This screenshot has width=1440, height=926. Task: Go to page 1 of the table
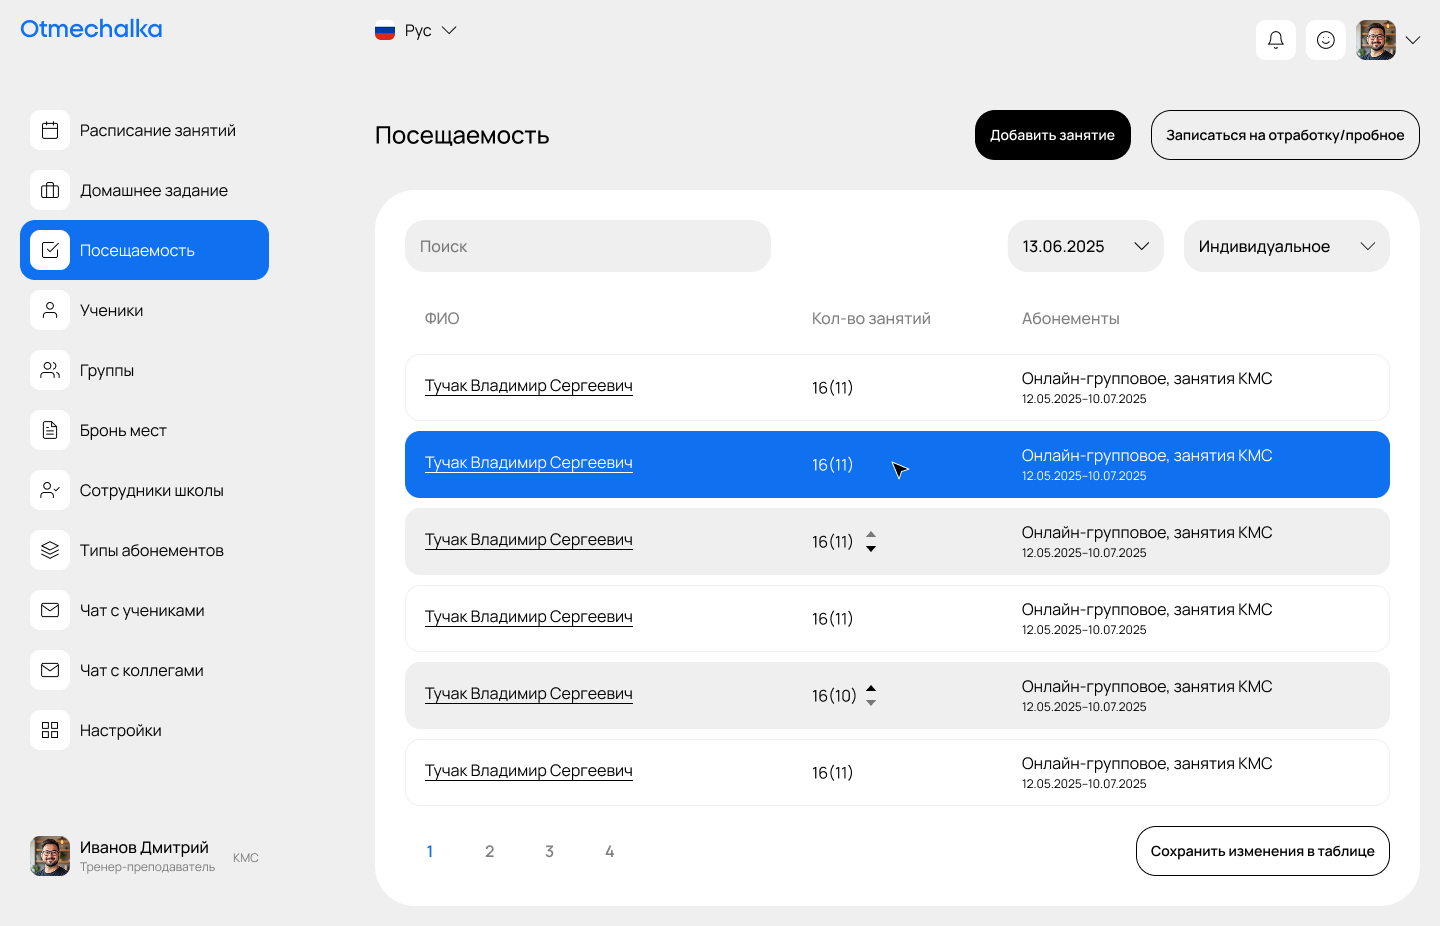point(430,851)
